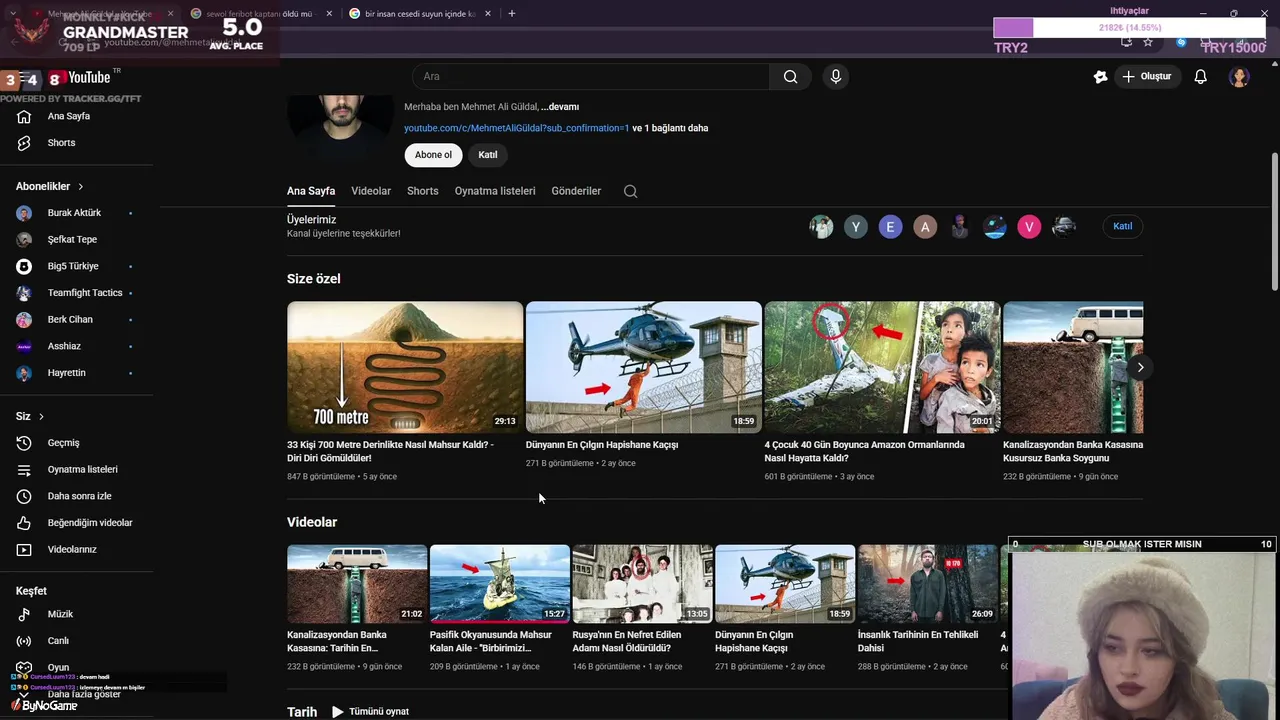Image resolution: width=1280 pixels, height=720 pixels.
Task: Click member avatar with letter Y
Action: pyautogui.click(x=855, y=227)
